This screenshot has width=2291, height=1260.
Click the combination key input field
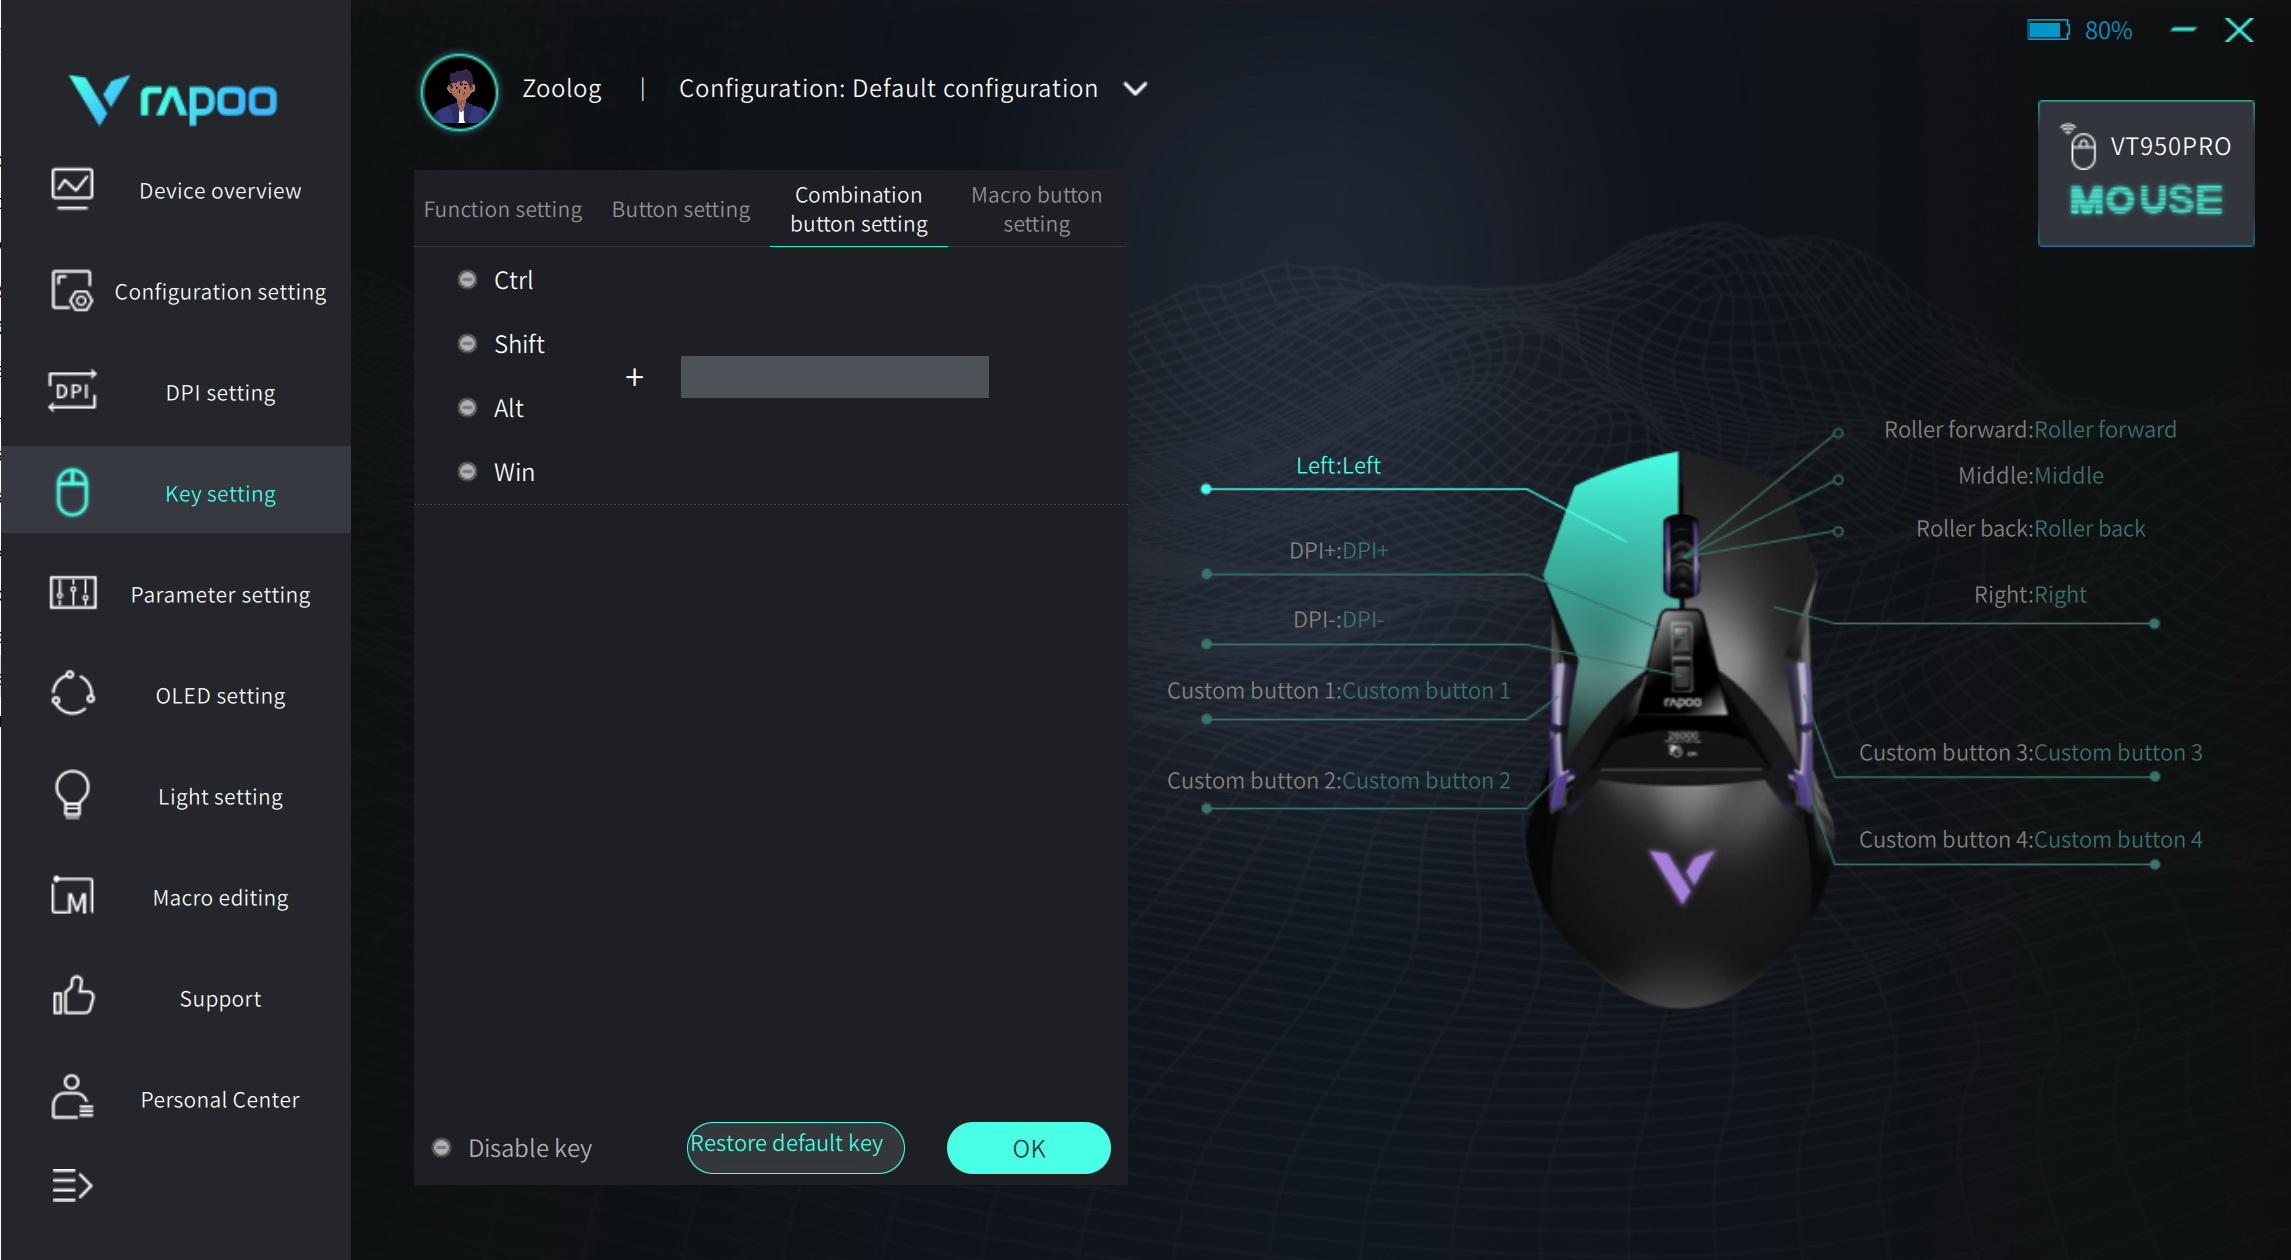click(x=835, y=377)
